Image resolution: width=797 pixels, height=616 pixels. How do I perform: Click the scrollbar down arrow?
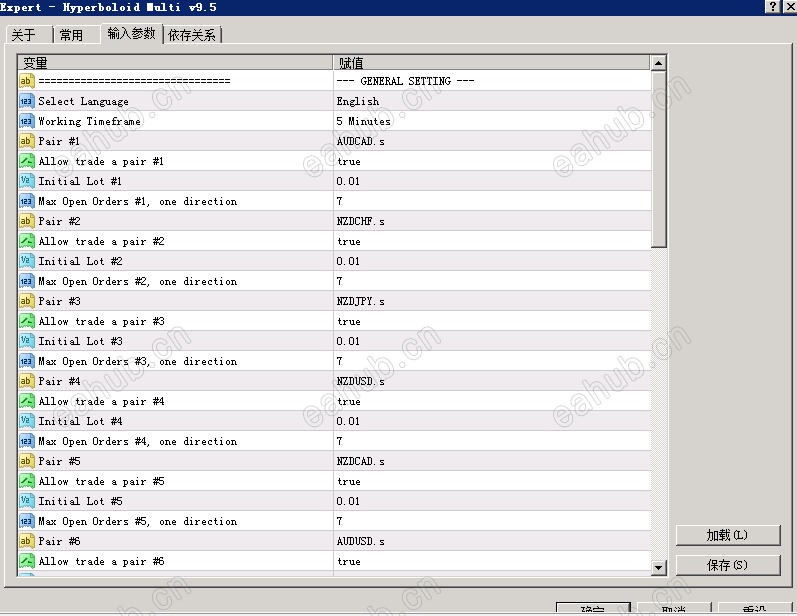(658, 568)
